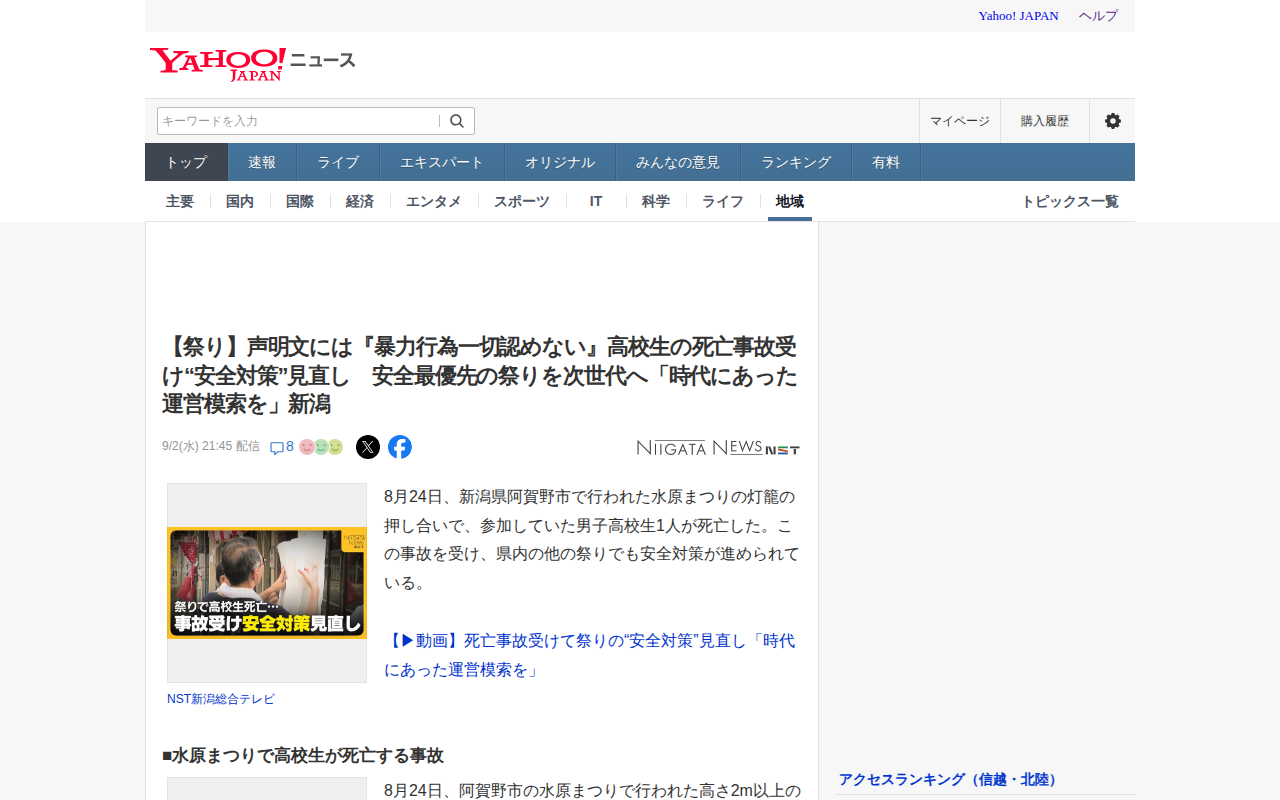Open the article video thumbnail
This screenshot has width=1280, height=800.
tap(267, 583)
